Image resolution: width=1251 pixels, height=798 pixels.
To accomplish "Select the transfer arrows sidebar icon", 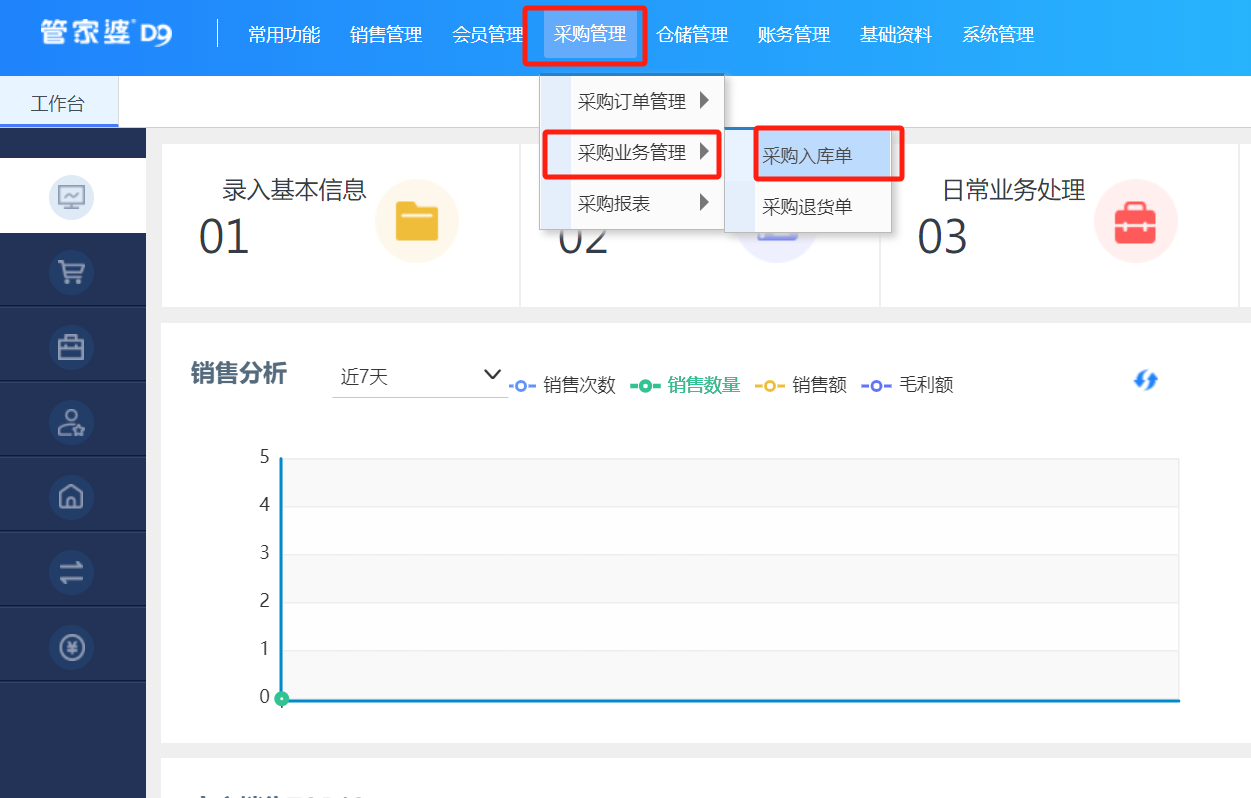I will click(71, 572).
